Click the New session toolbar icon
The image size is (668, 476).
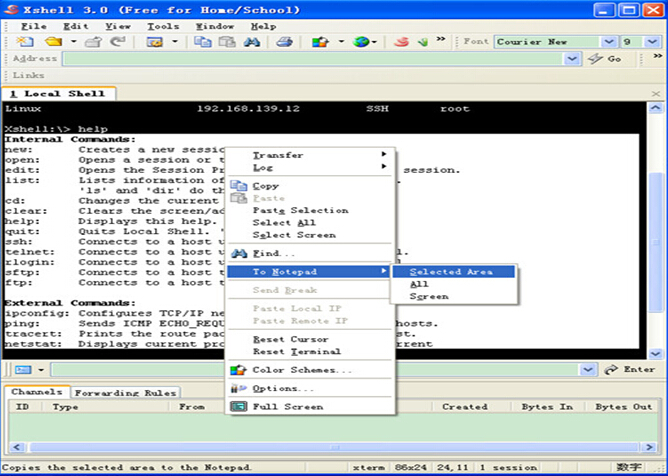pos(25,42)
